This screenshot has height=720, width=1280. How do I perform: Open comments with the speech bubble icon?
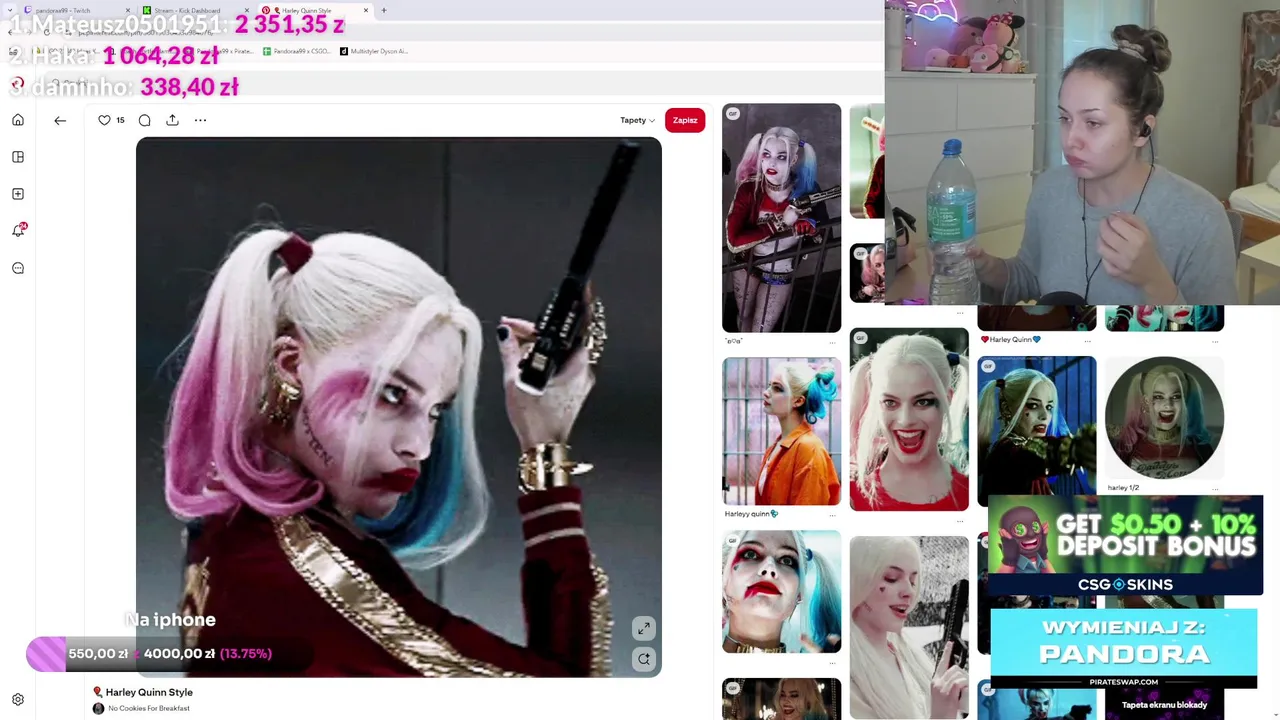(x=145, y=120)
